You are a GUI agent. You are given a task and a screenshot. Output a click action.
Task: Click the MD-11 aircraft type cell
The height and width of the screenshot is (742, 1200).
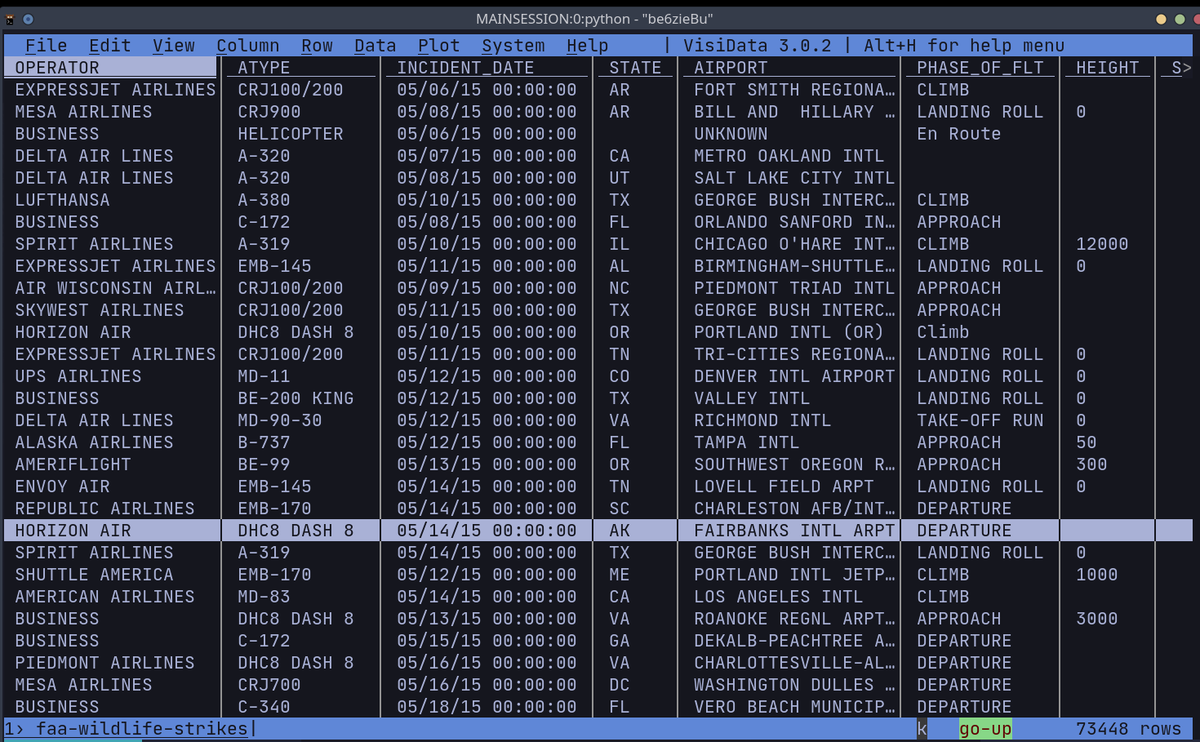tap(264, 375)
